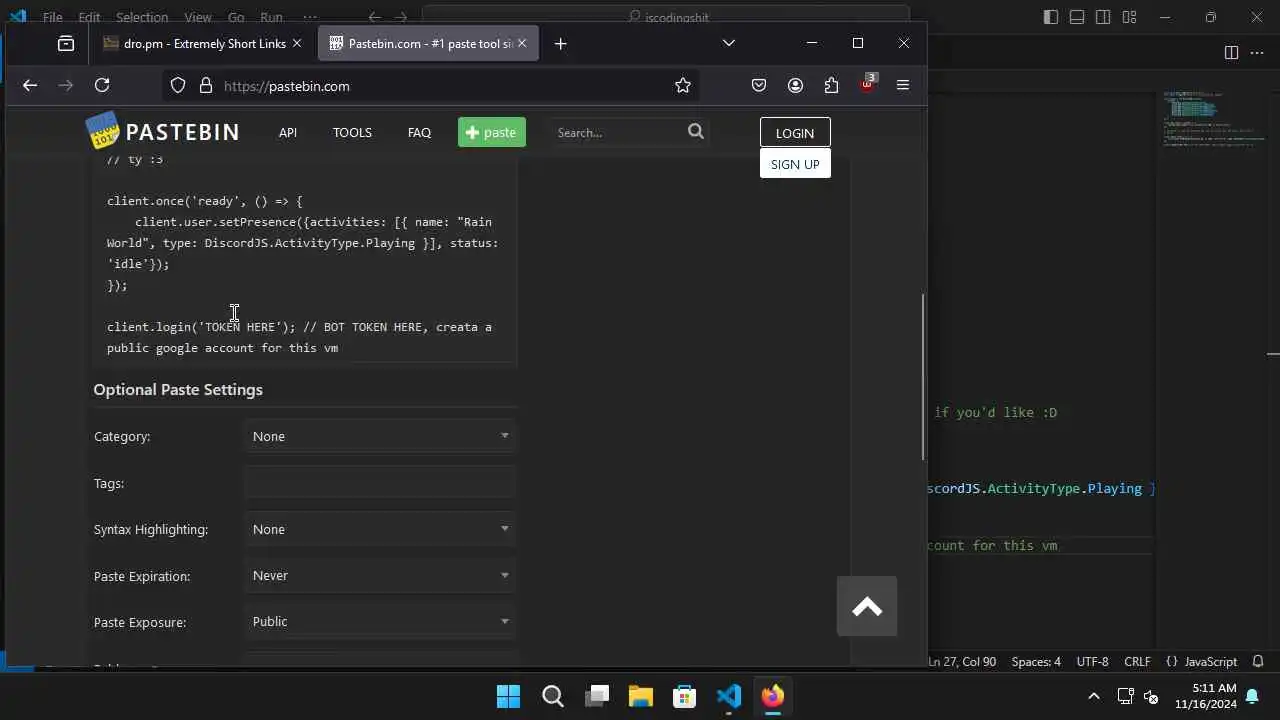Switch to the dro.pm Extremely Short Links tab
1280x720 pixels.
click(x=205, y=44)
